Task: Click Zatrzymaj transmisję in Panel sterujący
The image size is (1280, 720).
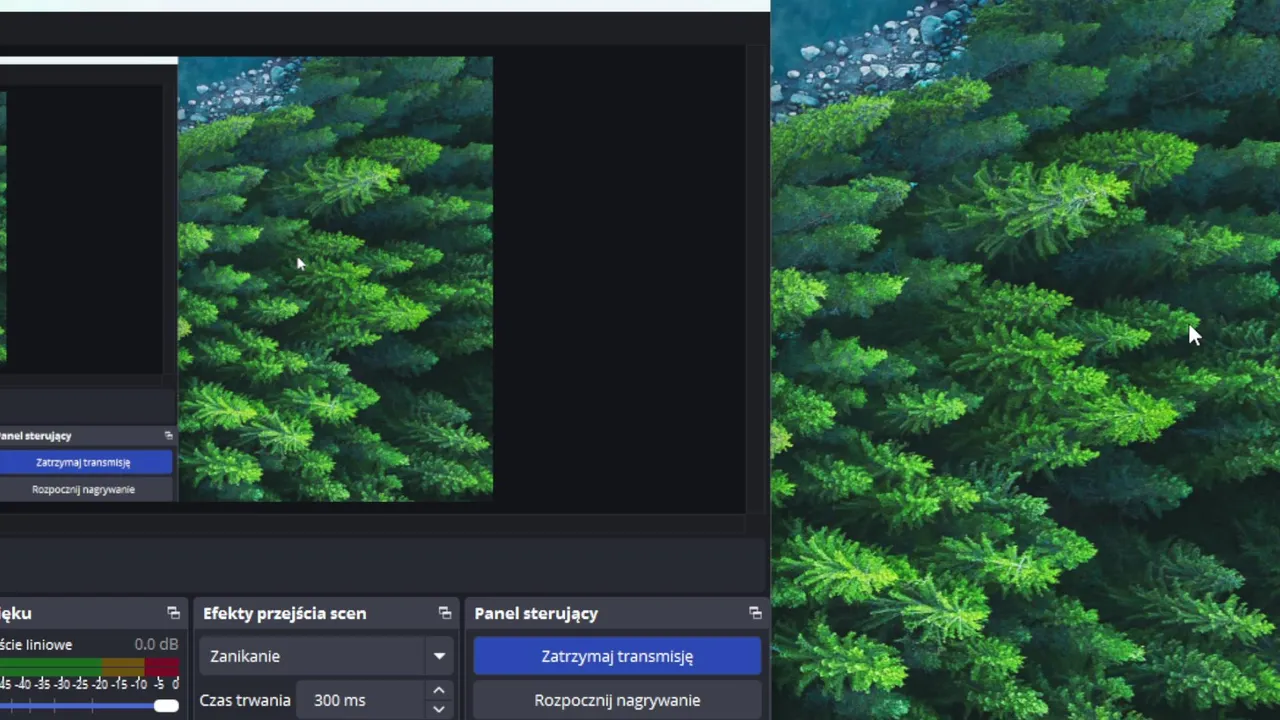Action: (x=617, y=656)
